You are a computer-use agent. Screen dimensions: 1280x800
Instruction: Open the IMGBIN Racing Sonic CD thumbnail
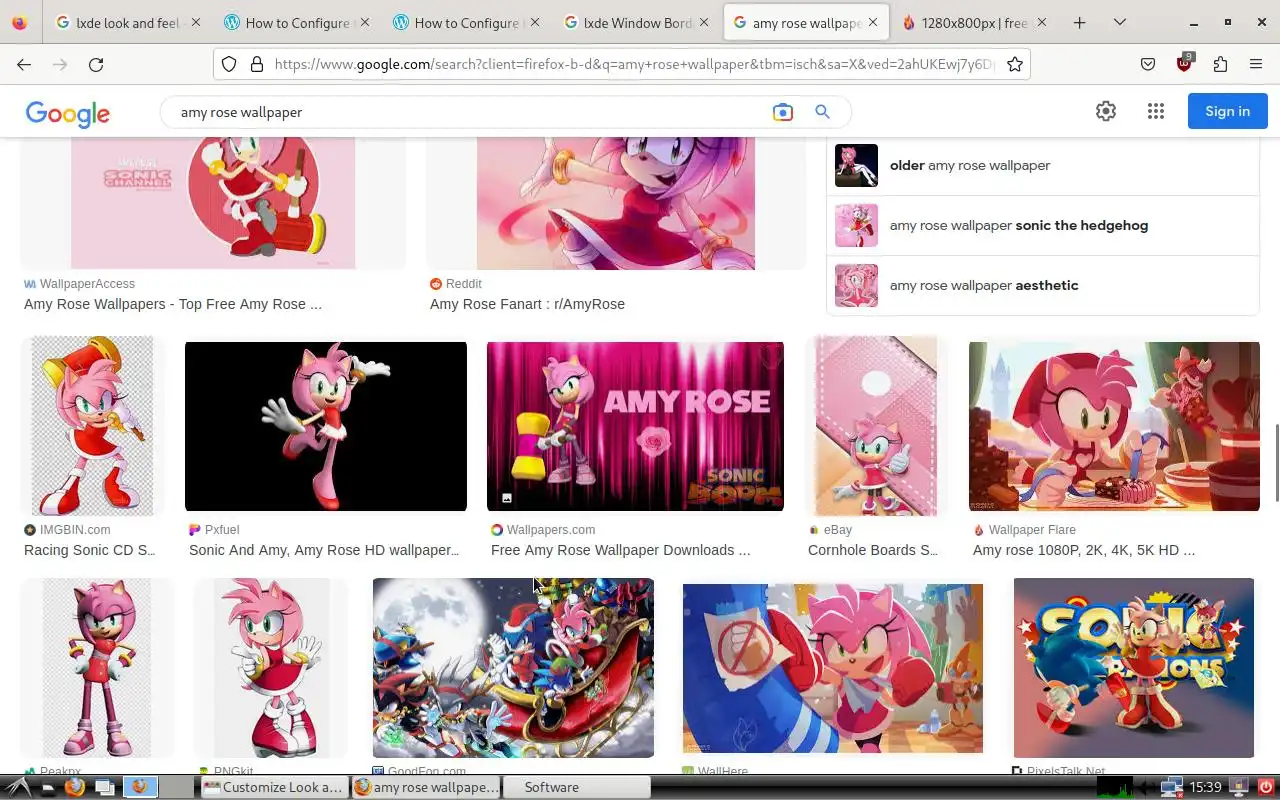pos(92,426)
